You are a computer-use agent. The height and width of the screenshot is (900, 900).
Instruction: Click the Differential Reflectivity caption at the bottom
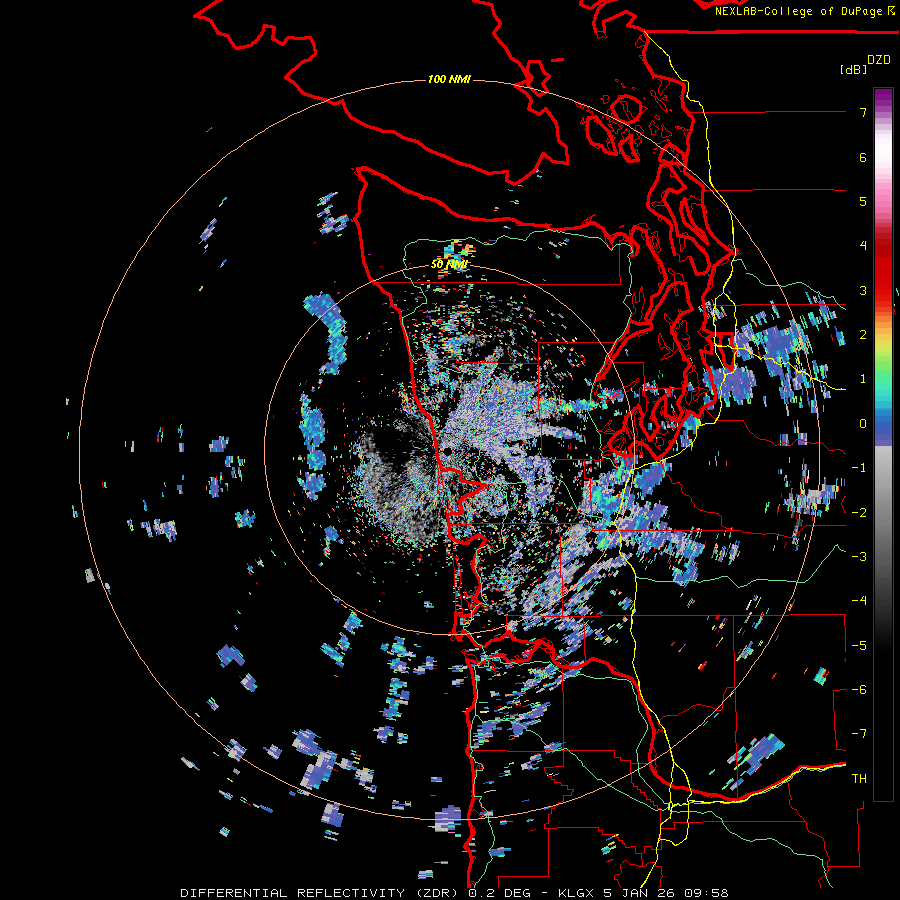(454, 893)
